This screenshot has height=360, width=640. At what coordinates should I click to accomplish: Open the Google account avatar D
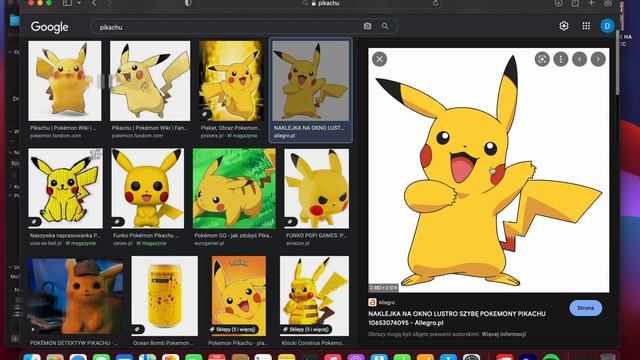(x=607, y=26)
